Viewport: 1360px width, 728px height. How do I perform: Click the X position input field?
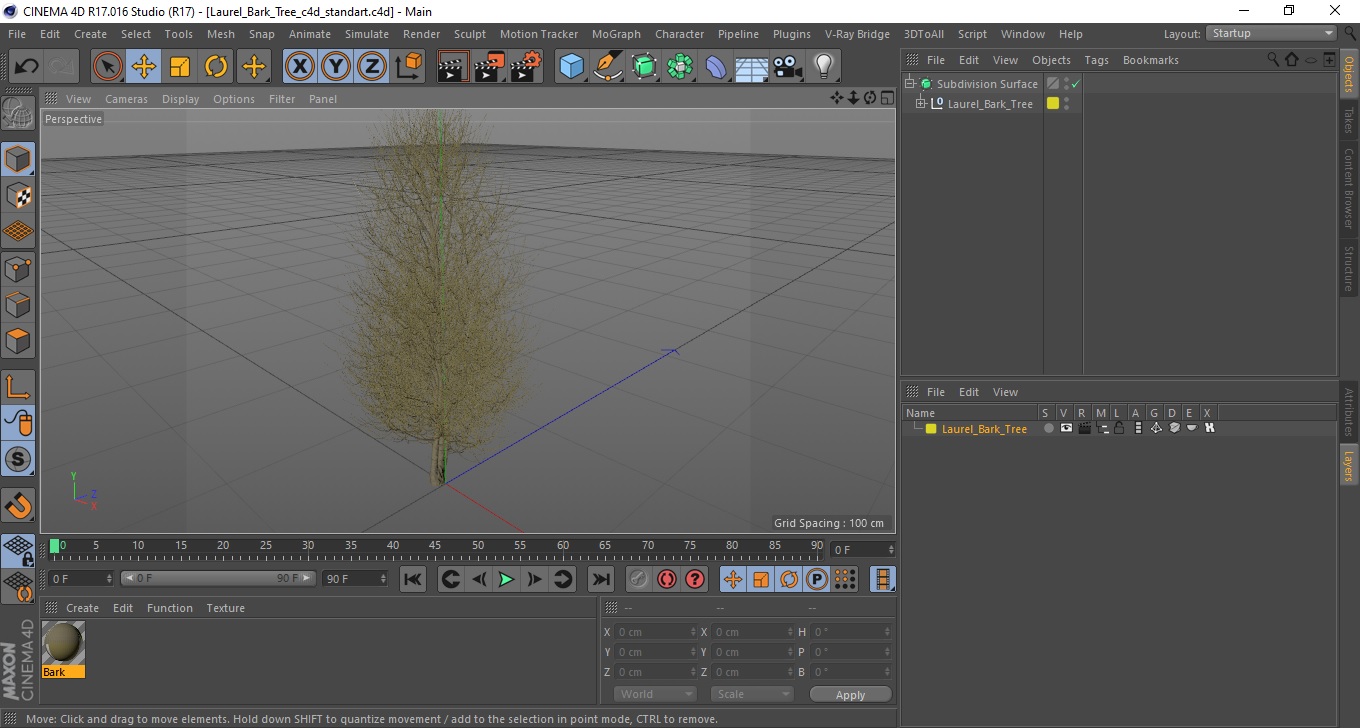656,632
